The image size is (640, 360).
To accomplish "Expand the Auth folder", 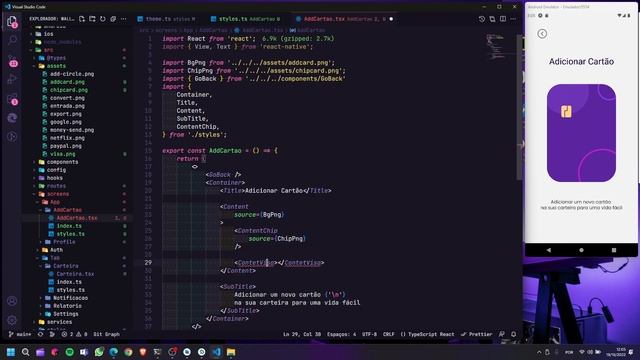I will [56, 250].
